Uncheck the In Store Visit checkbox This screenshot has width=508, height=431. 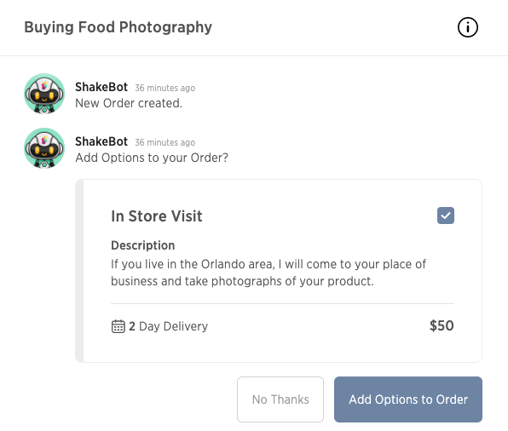[445, 215]
